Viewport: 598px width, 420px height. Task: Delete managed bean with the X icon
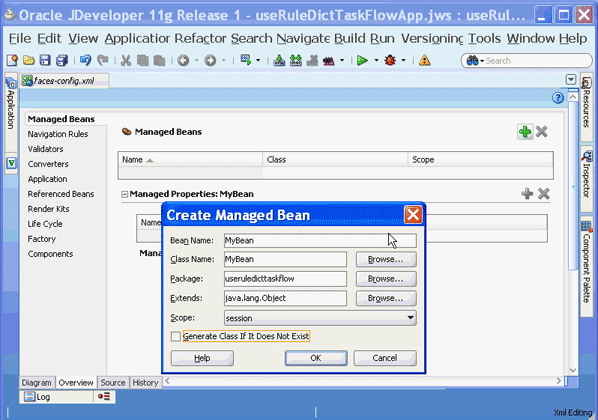coord(542,132)
